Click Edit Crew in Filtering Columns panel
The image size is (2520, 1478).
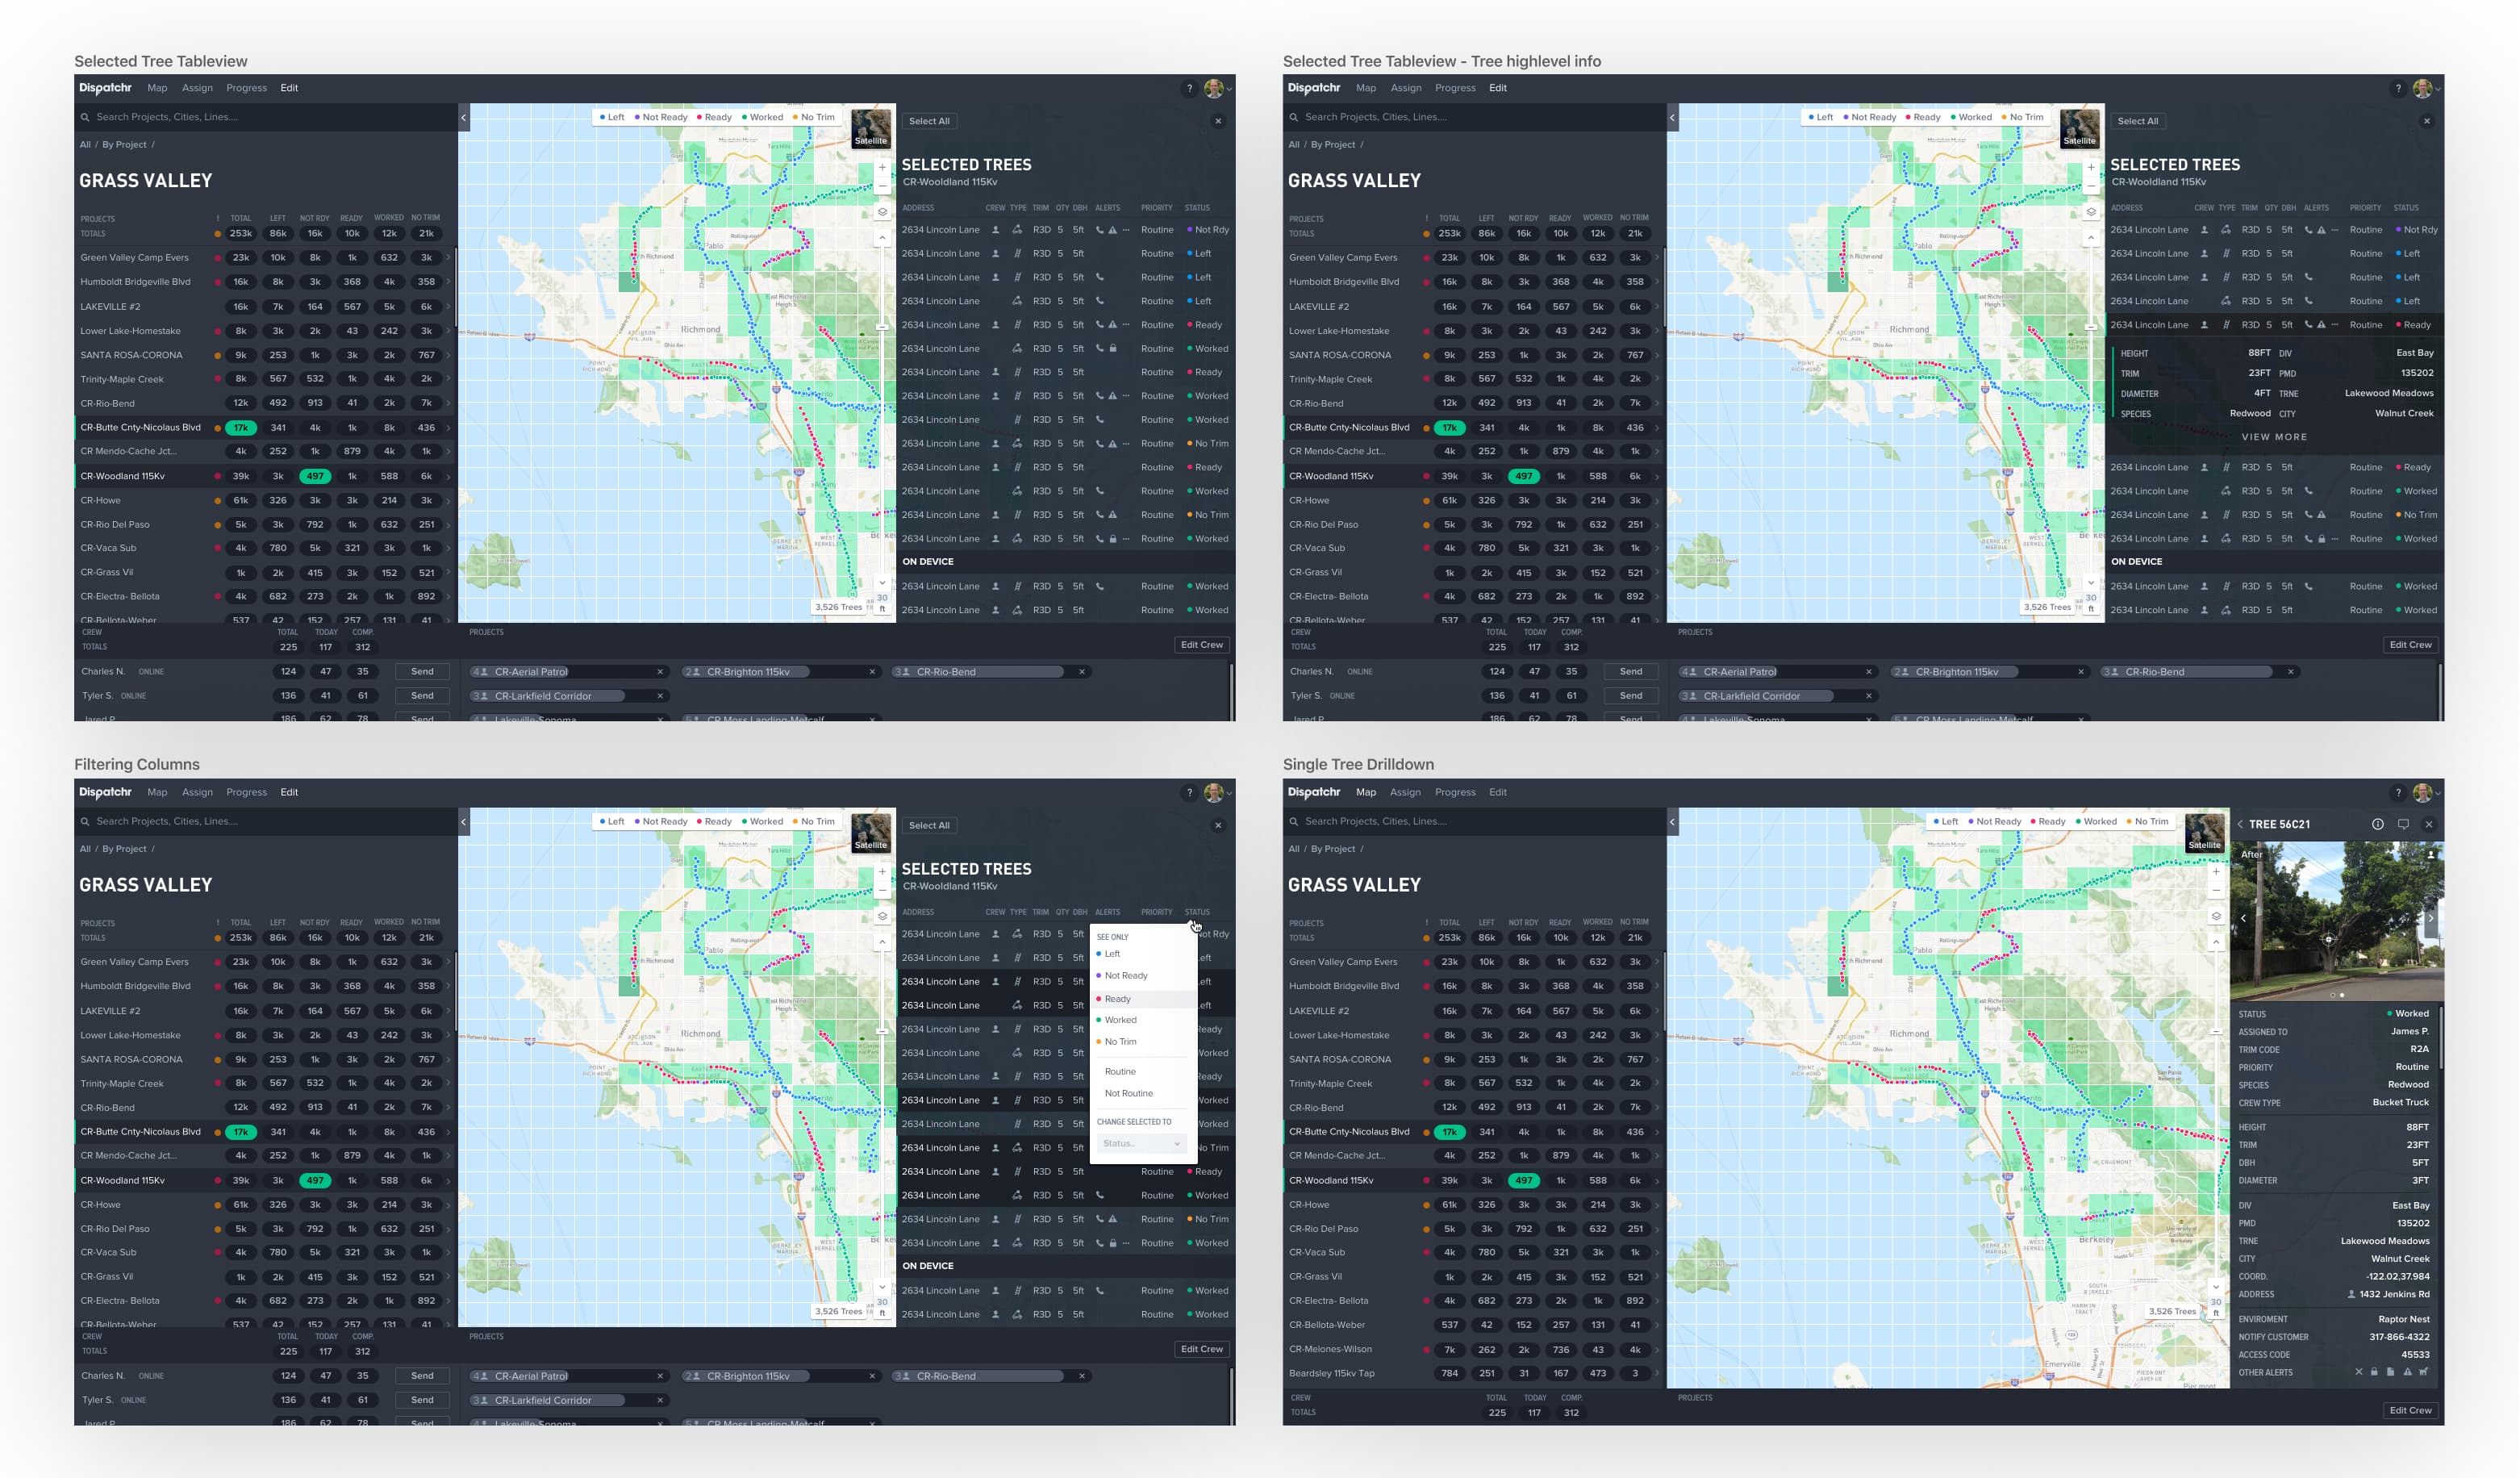pyautogui.click(x=1201, y=1349)
